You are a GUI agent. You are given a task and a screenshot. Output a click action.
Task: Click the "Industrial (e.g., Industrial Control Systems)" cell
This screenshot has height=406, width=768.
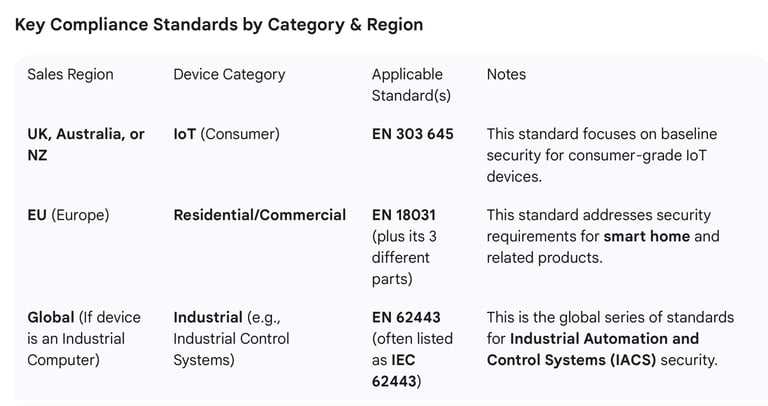(231, 338)
